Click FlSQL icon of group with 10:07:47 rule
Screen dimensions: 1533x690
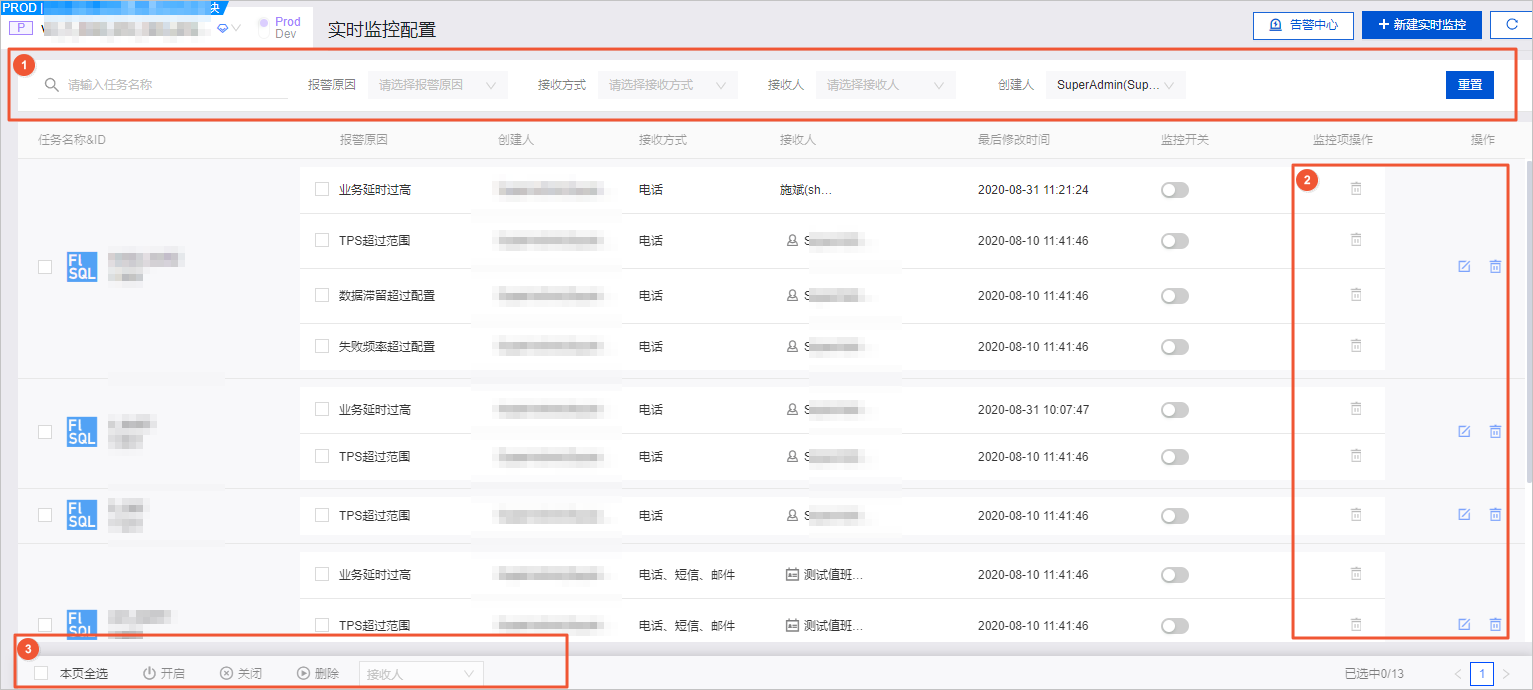(82, 432)
